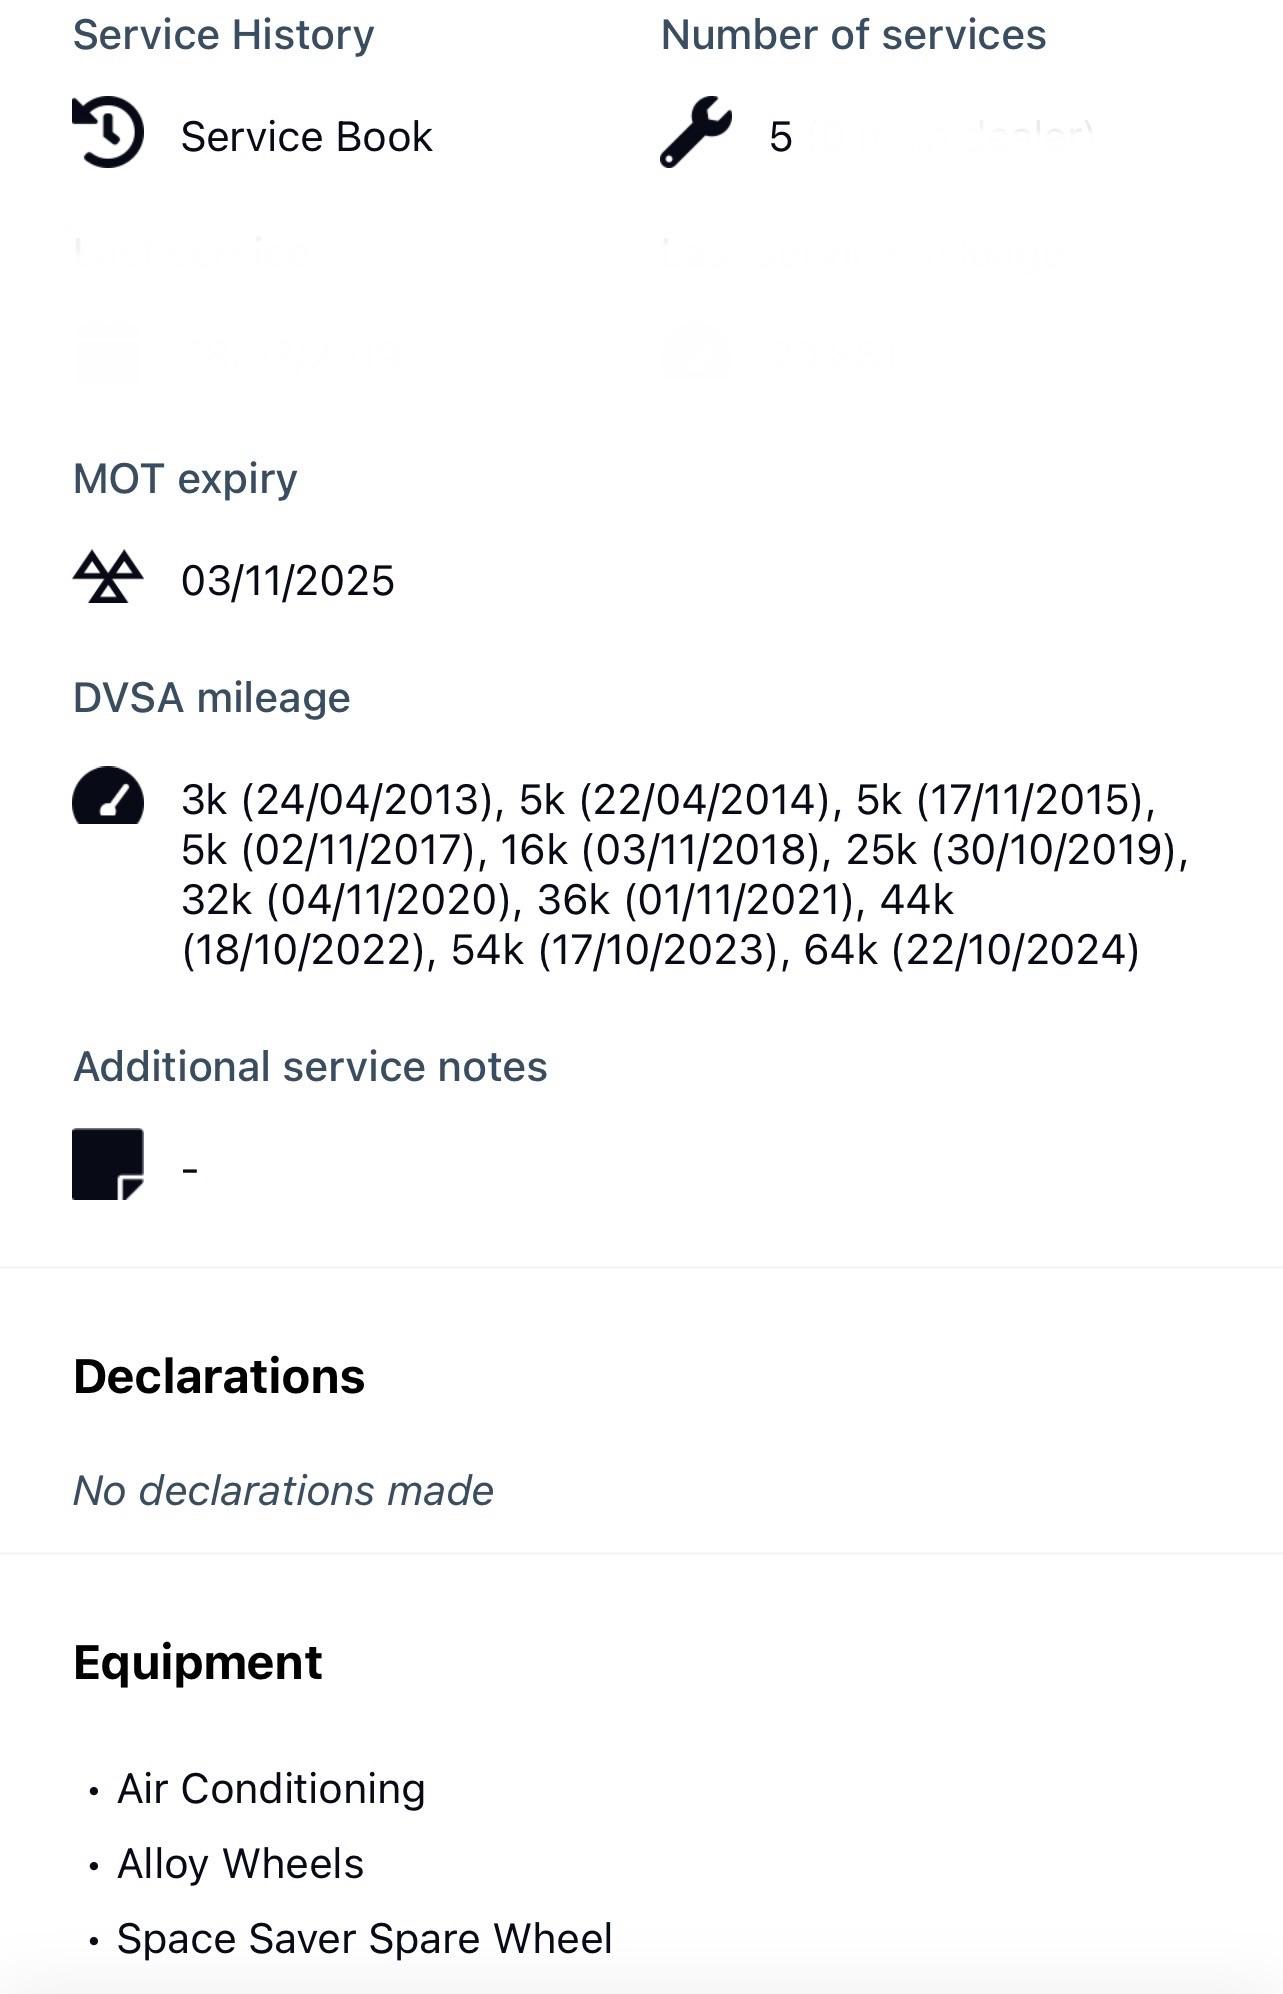
Task: Click the service history clock icon
Action: coord(108,132)
